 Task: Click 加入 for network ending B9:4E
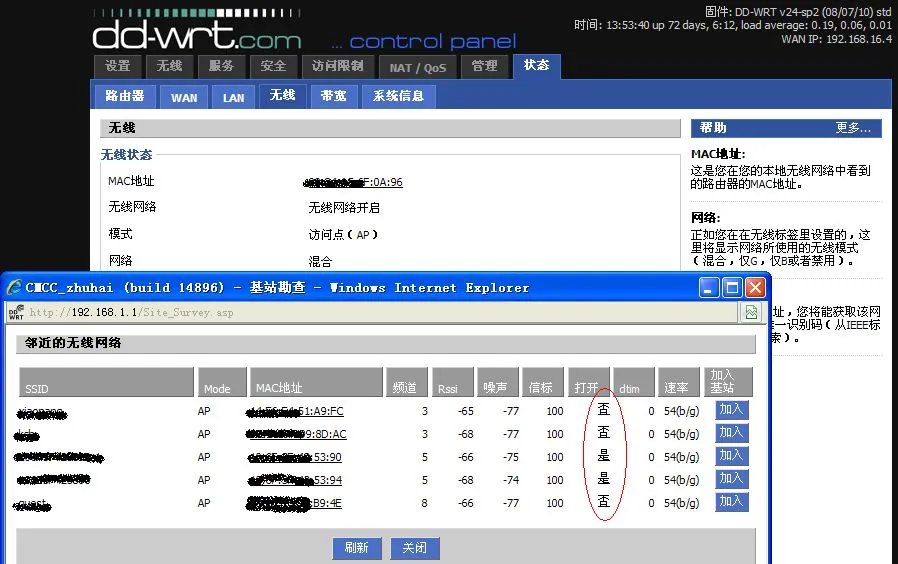[731, 502]
